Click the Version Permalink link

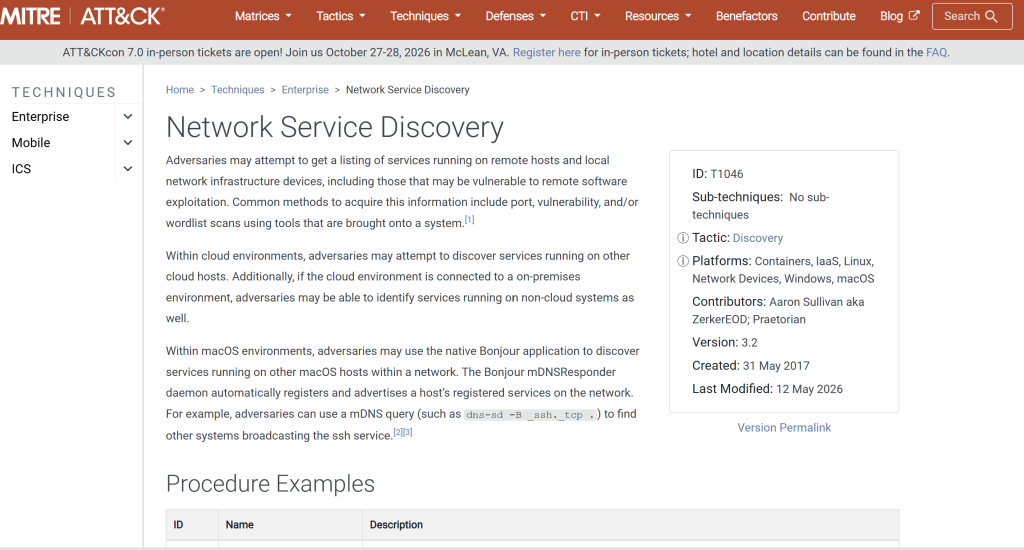click(x=784, y=428)
